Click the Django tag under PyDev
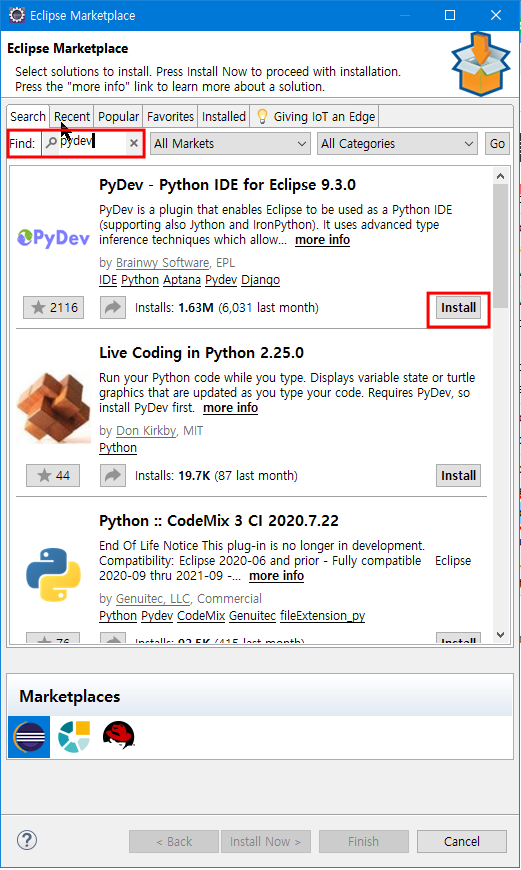 click(x=260, y=280)
